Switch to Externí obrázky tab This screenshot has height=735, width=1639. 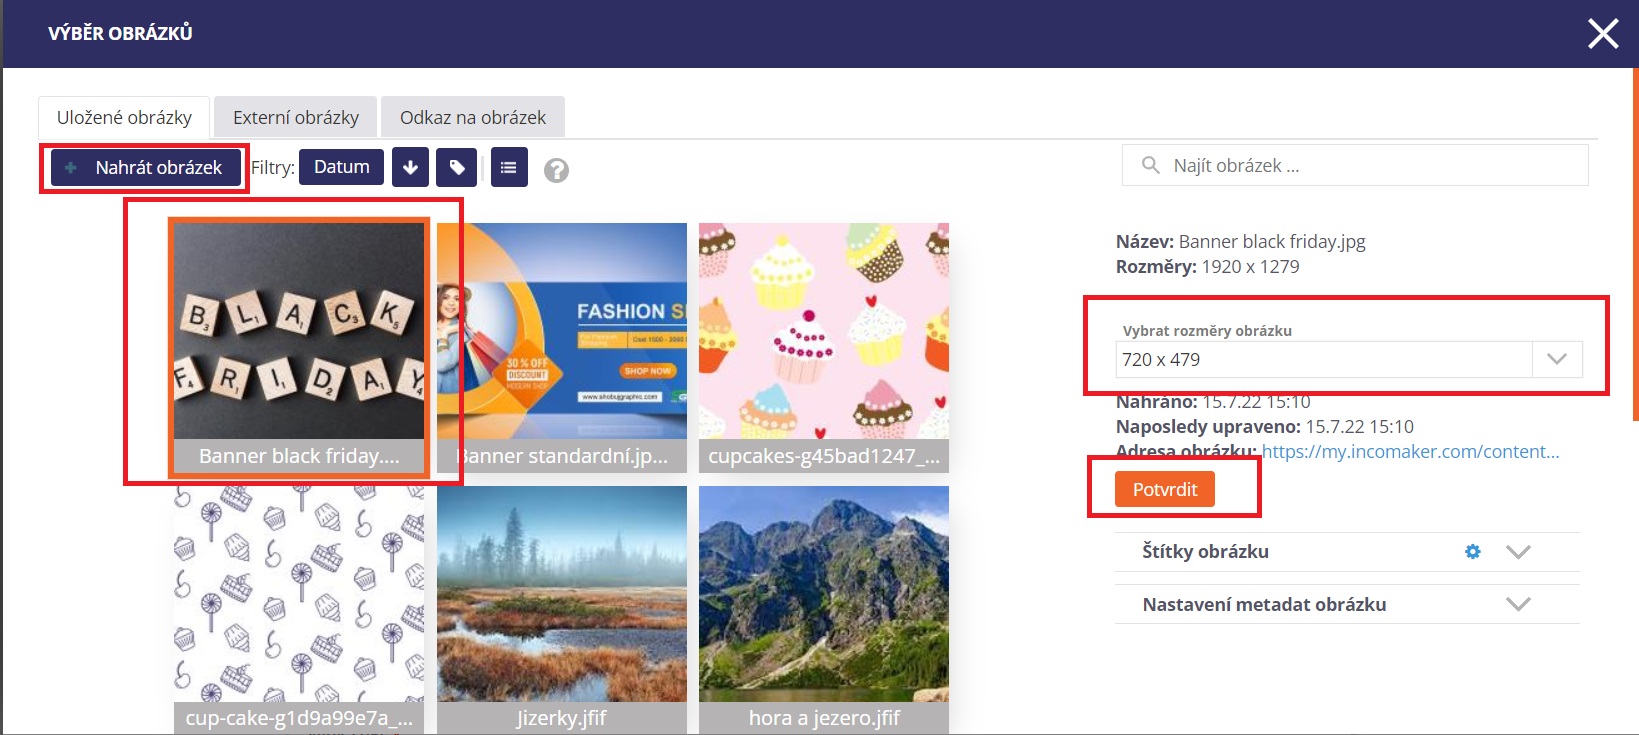pos(296,117)
